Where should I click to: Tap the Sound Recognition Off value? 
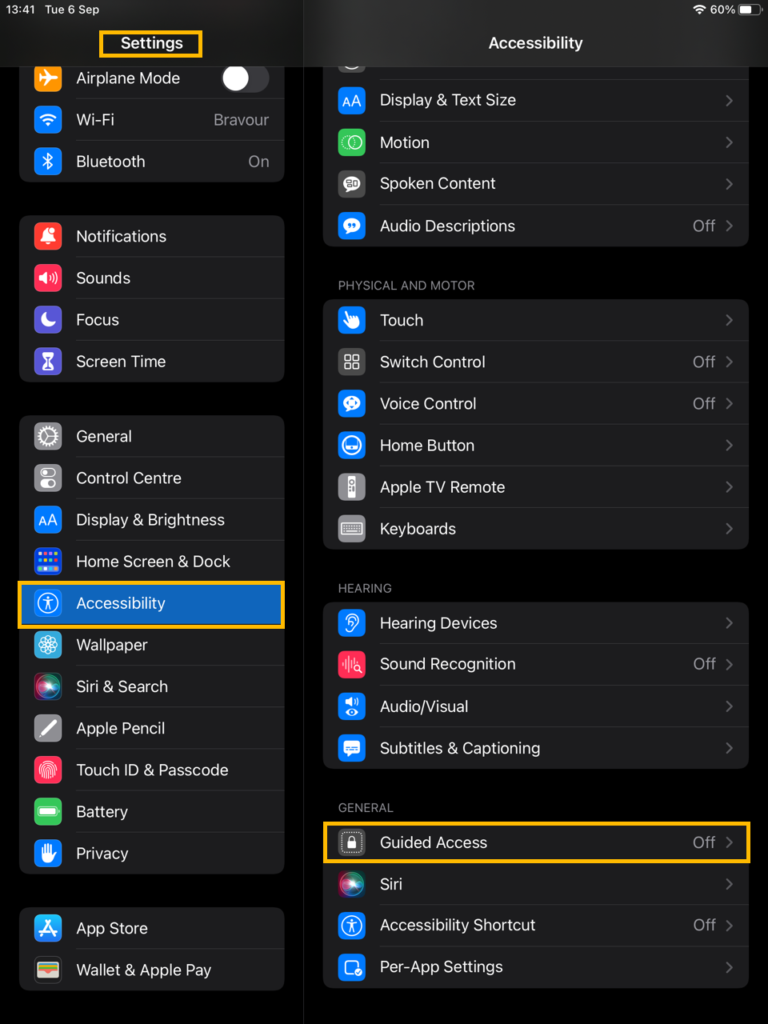click(704, 664)
